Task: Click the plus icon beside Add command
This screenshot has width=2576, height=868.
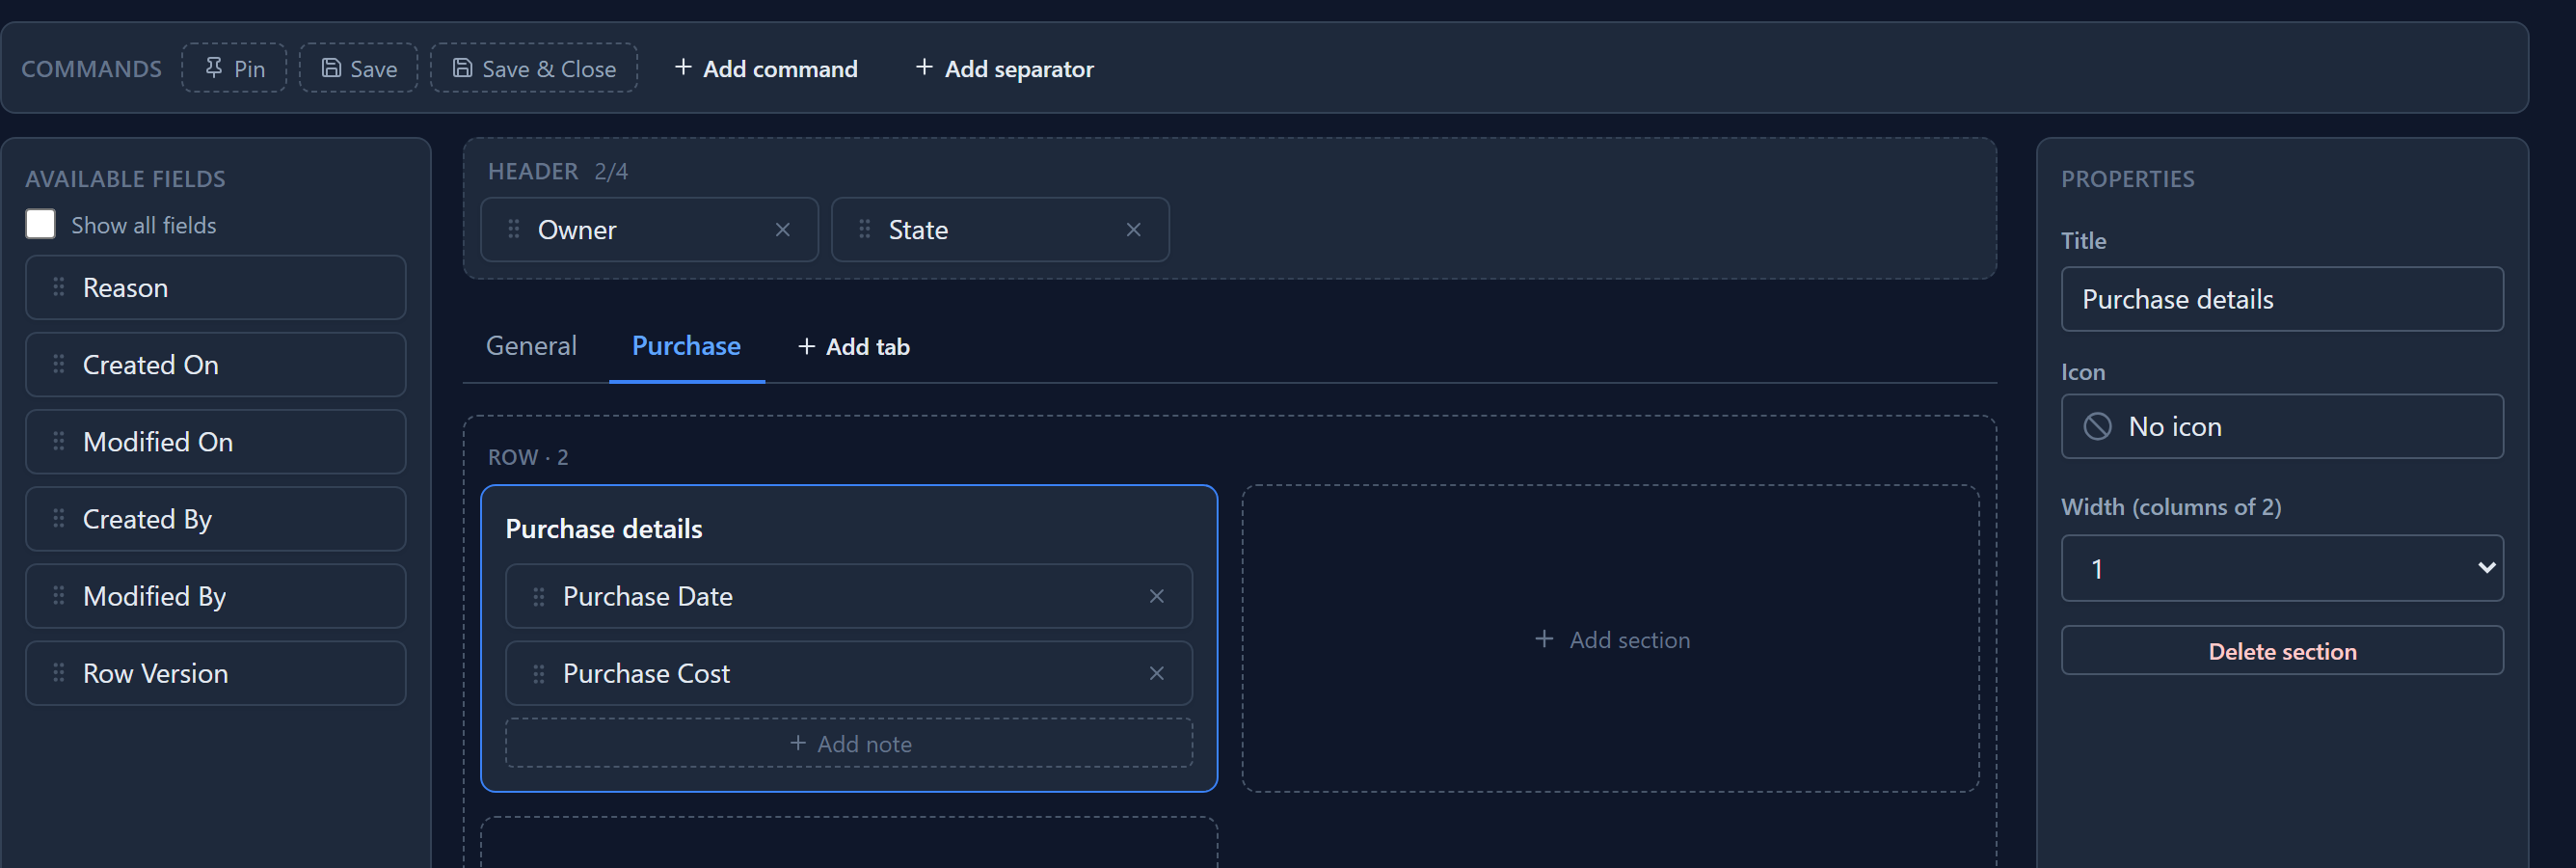Action: [683, 66]
